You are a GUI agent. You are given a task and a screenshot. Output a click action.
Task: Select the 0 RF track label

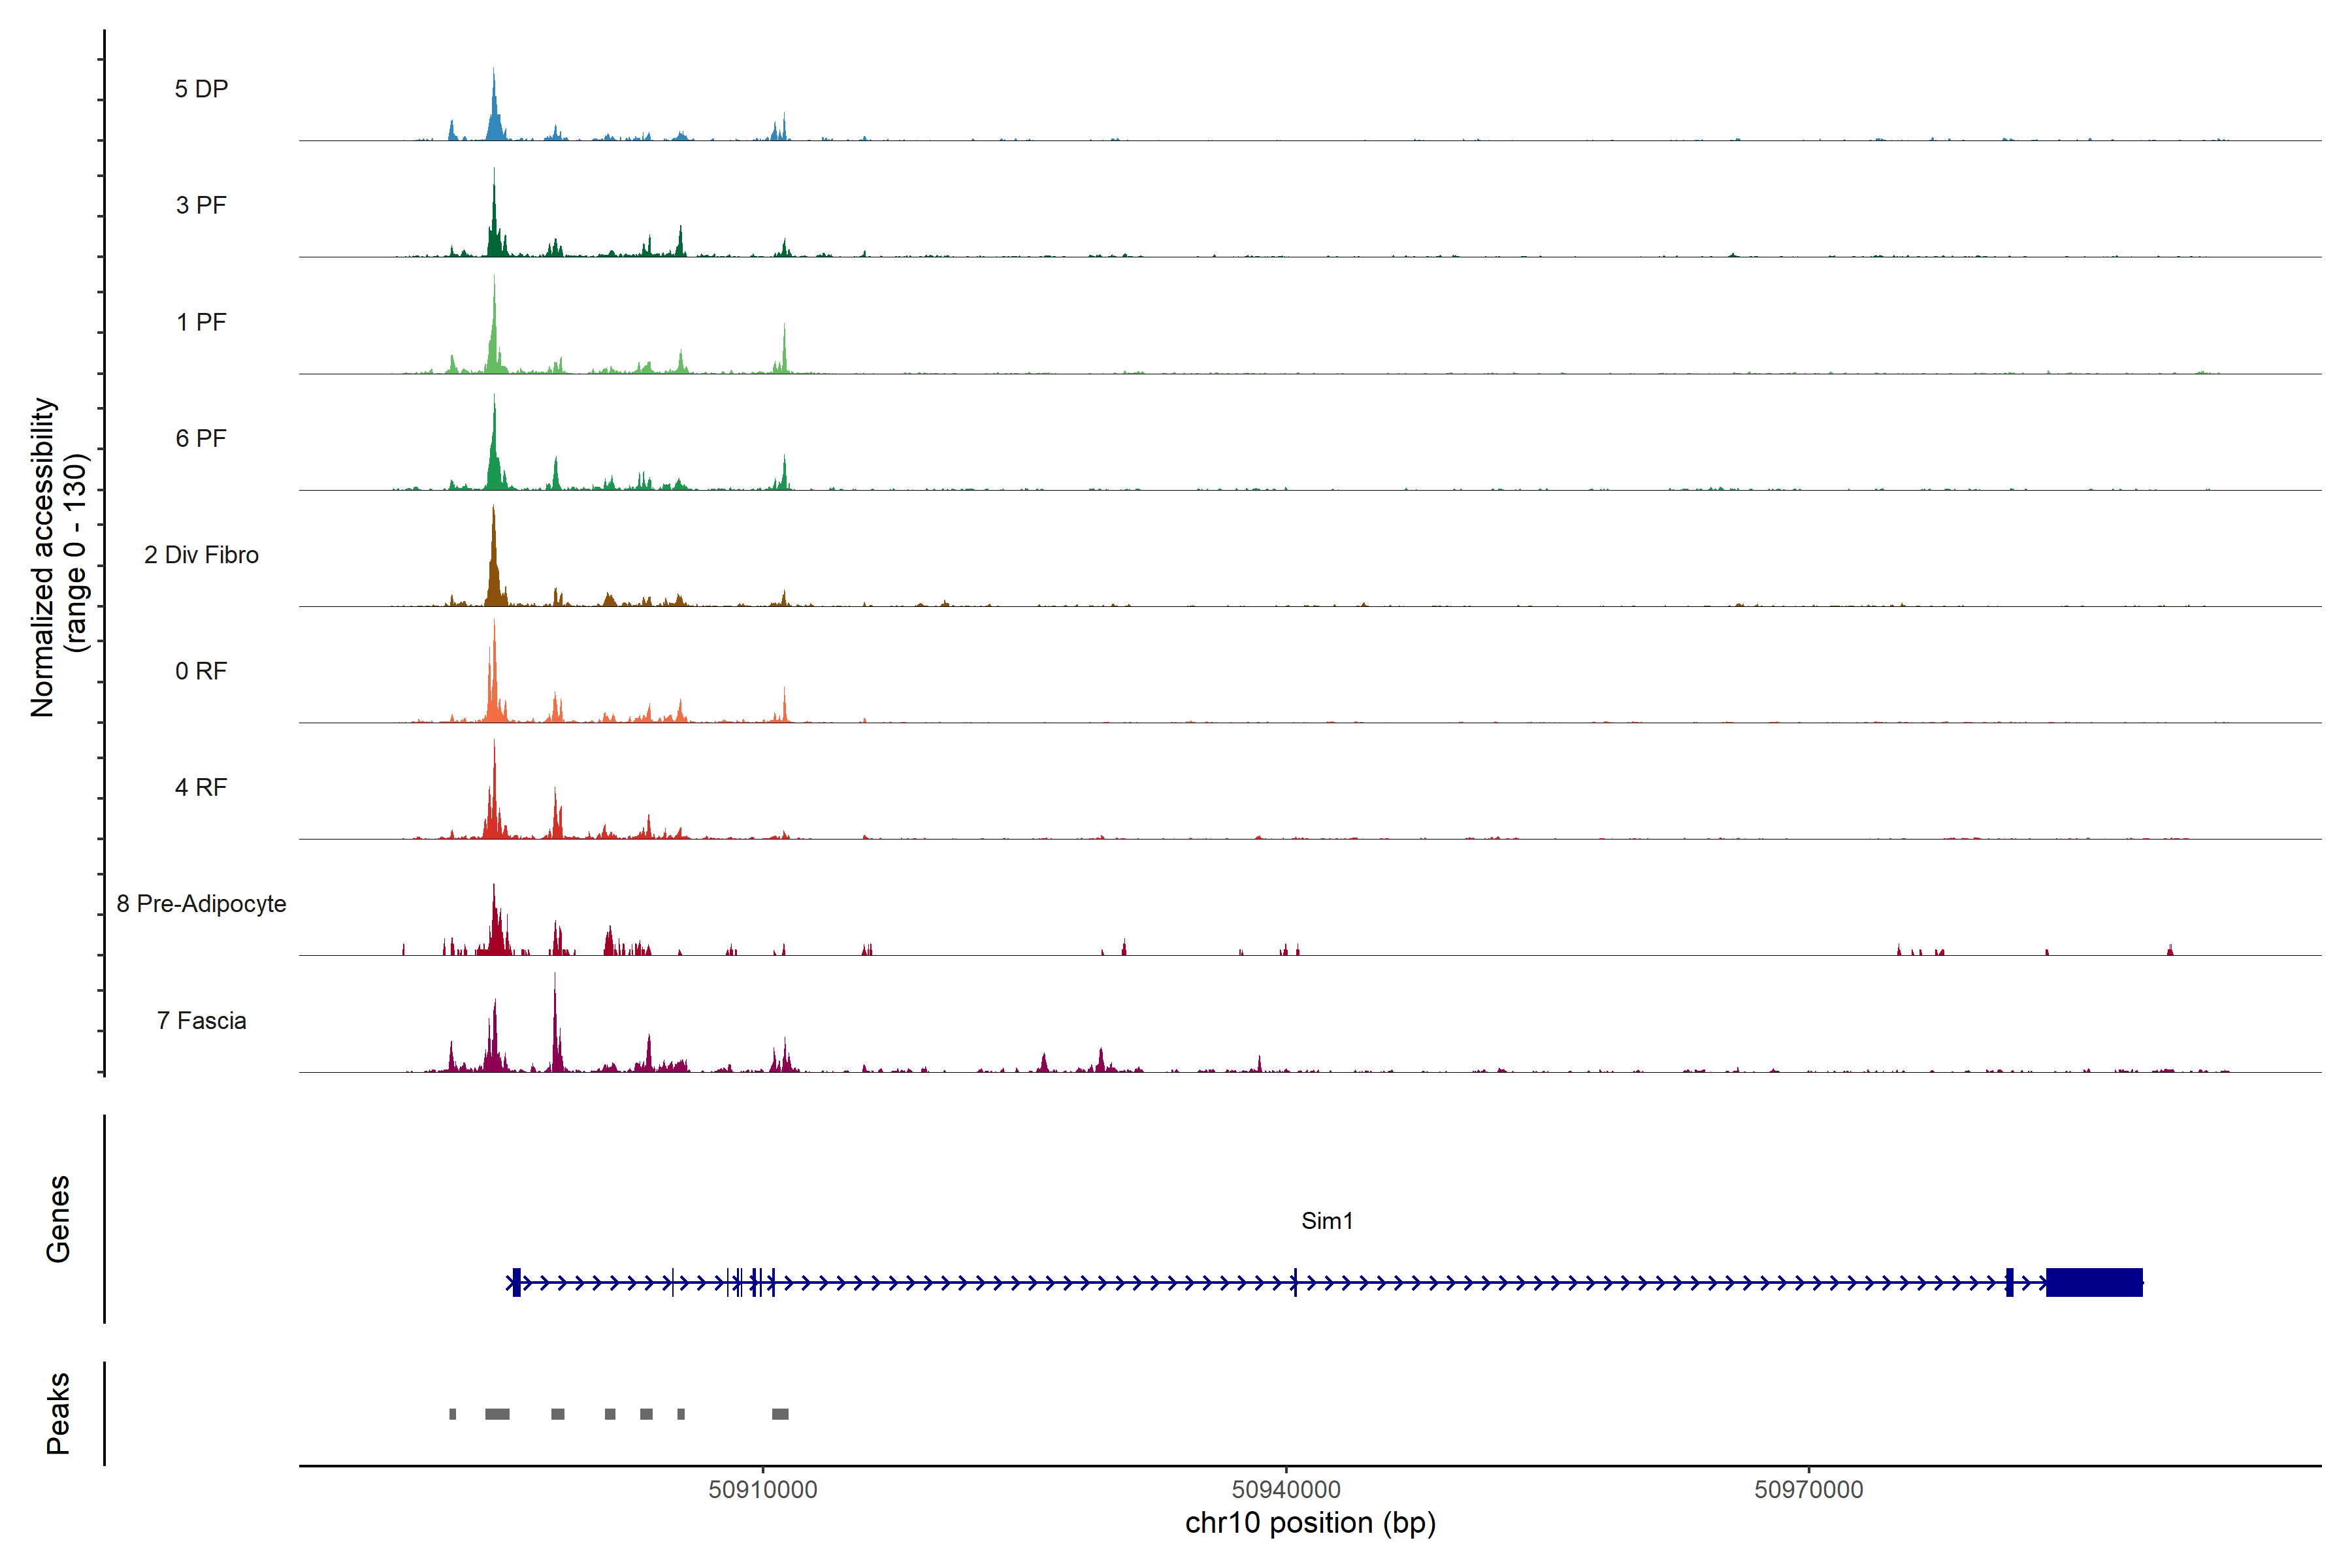[201, 671]
